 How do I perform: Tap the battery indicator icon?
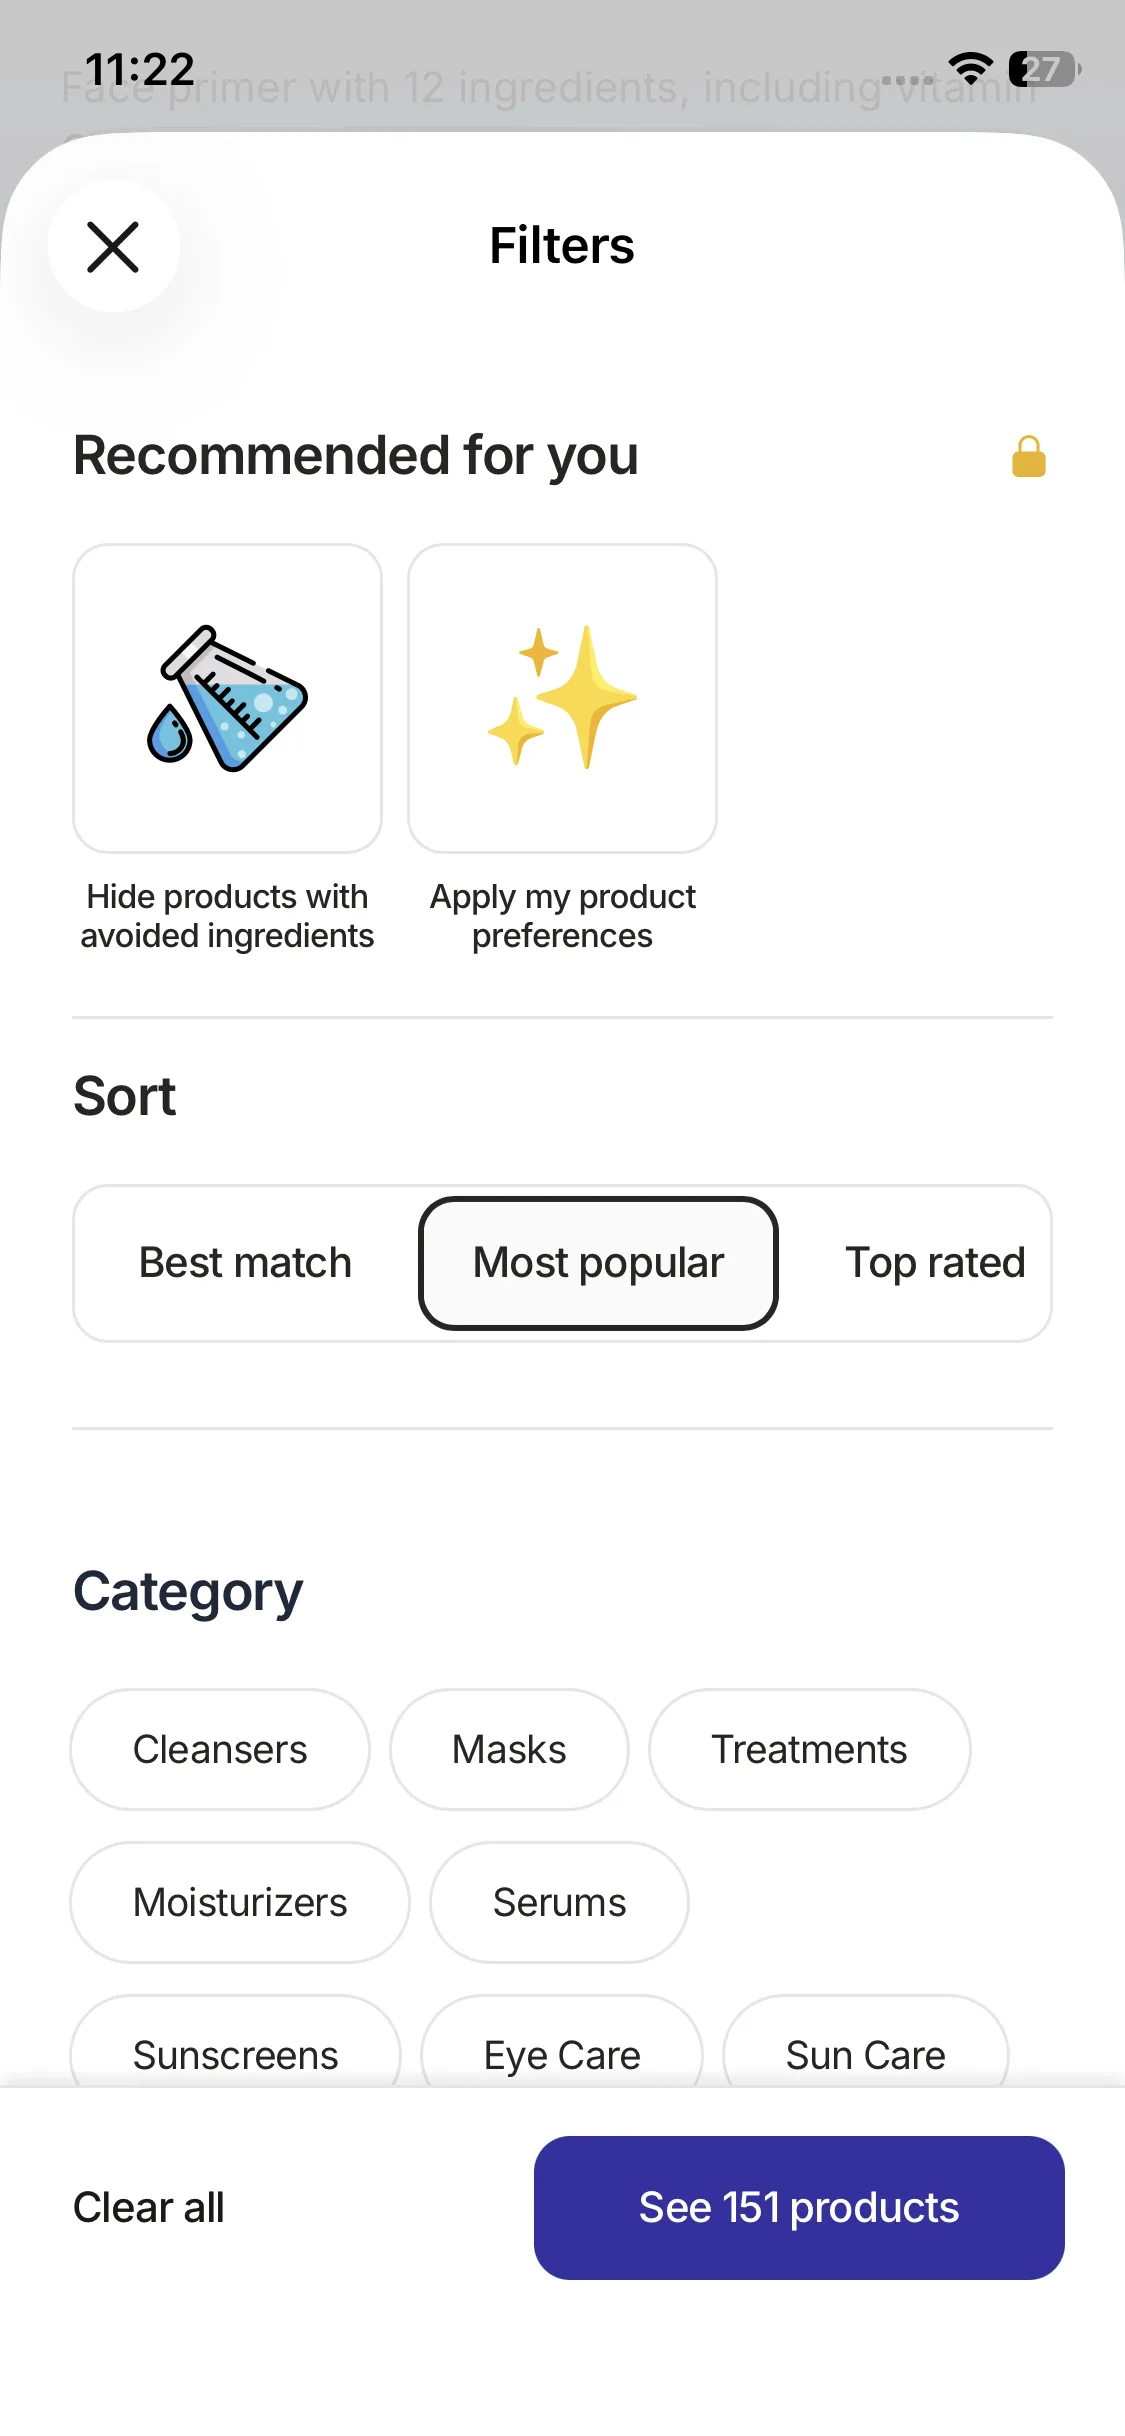pyautogui.click(x=1044, y=68)
